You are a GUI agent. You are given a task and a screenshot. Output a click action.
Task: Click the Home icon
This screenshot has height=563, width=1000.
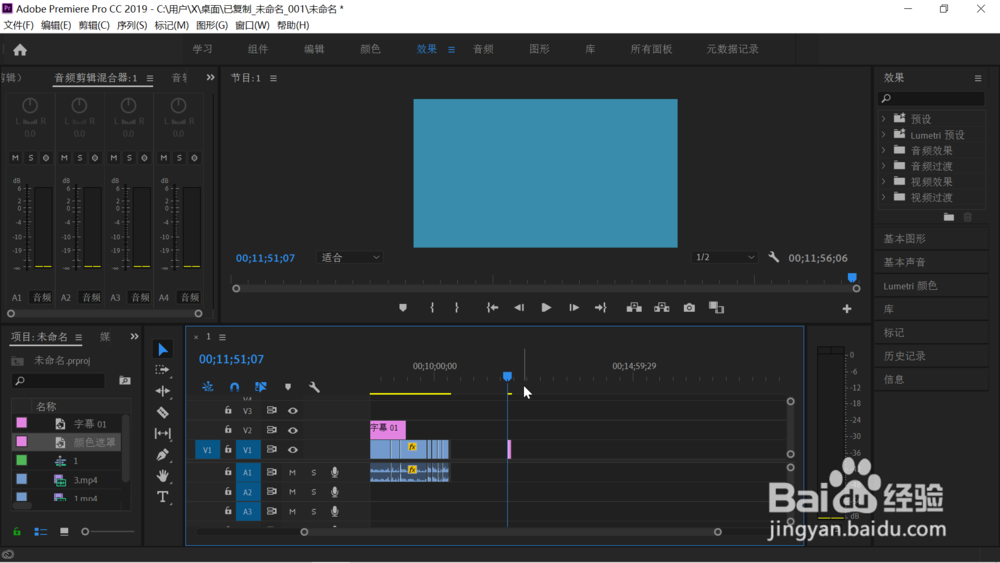[20, 50]
